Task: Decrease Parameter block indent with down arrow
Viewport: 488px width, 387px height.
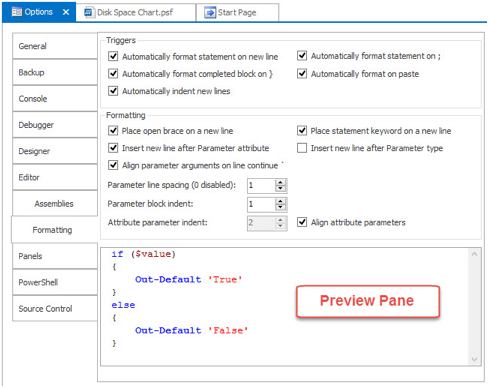Action: 281,208
